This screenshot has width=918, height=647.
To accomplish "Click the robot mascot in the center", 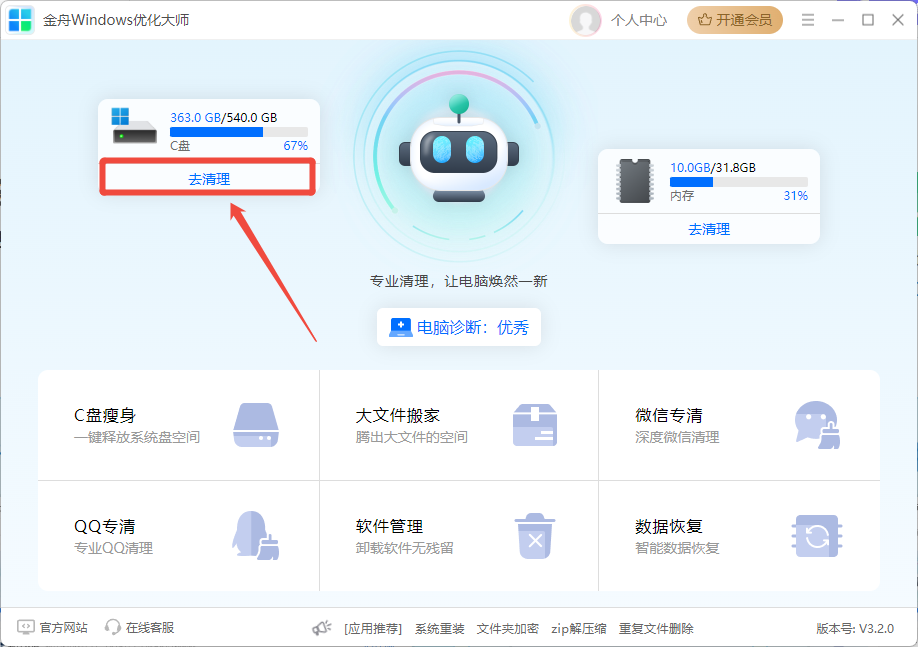I will pyautogui.click(x=459, y=150).
